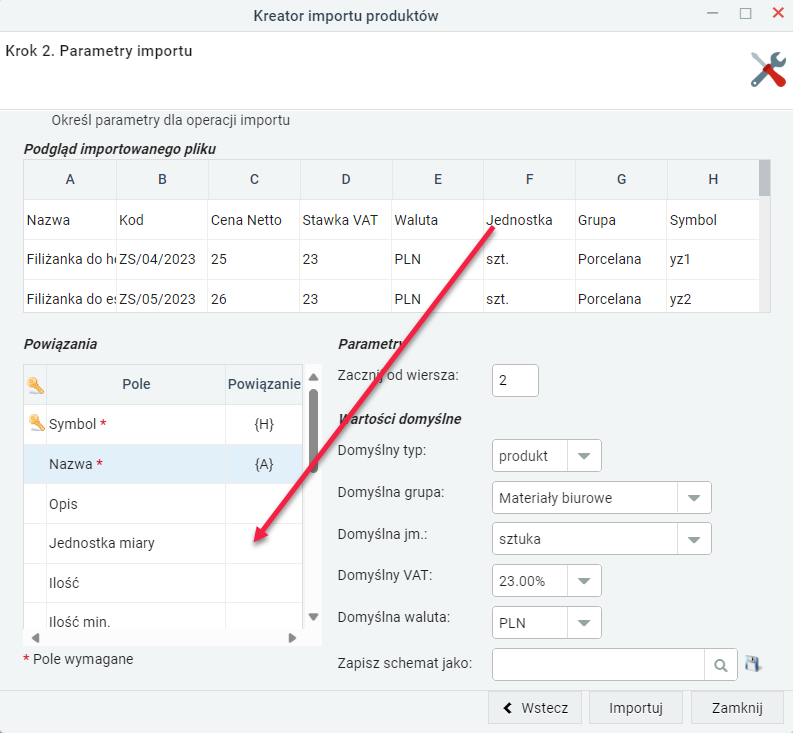The image size is (793, 733).
Task: Select the Ilość field row
Action: click(163, 583)
